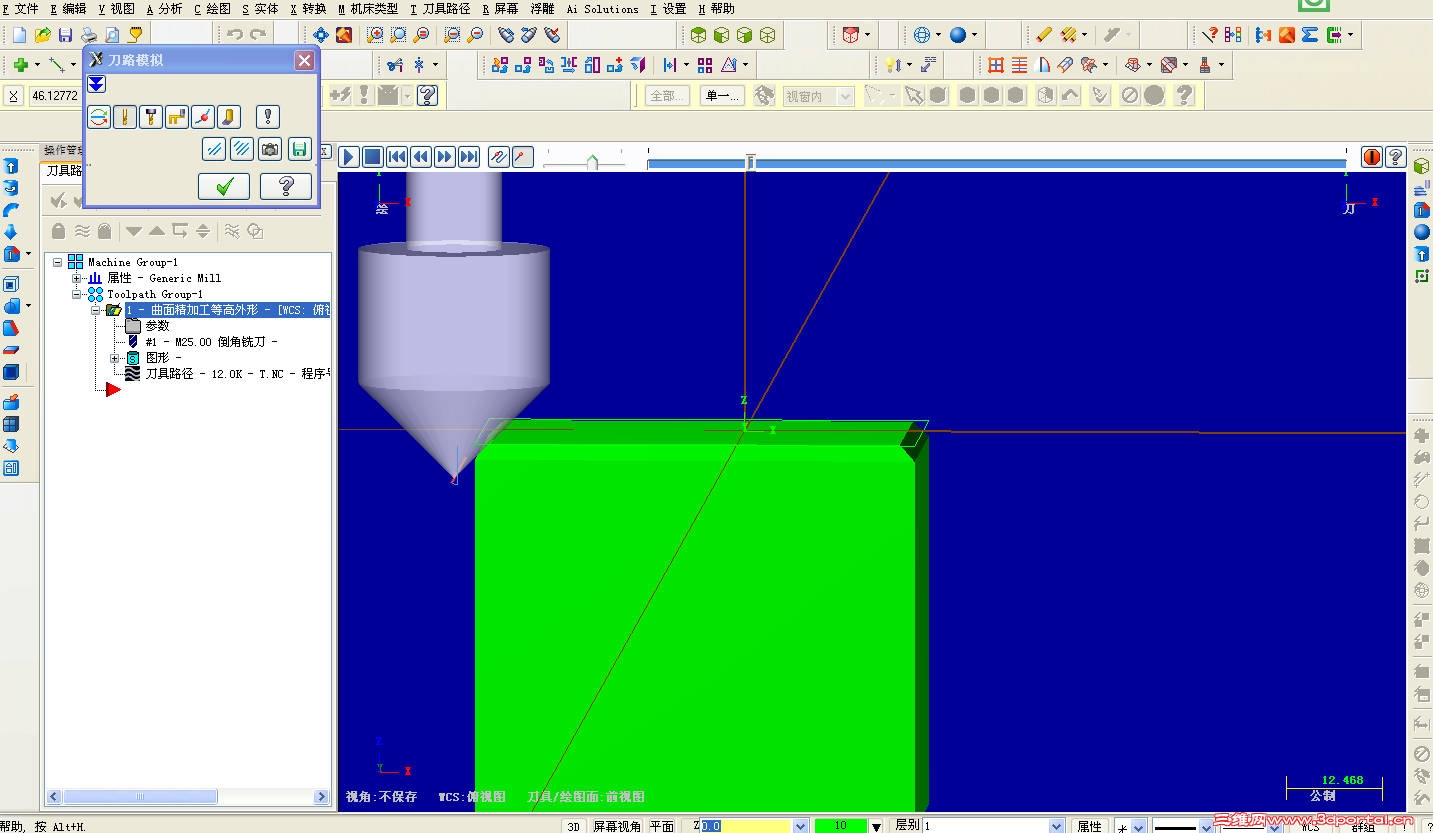
Task: Open the 文件 menu
Action: click(x=21, y=9)
